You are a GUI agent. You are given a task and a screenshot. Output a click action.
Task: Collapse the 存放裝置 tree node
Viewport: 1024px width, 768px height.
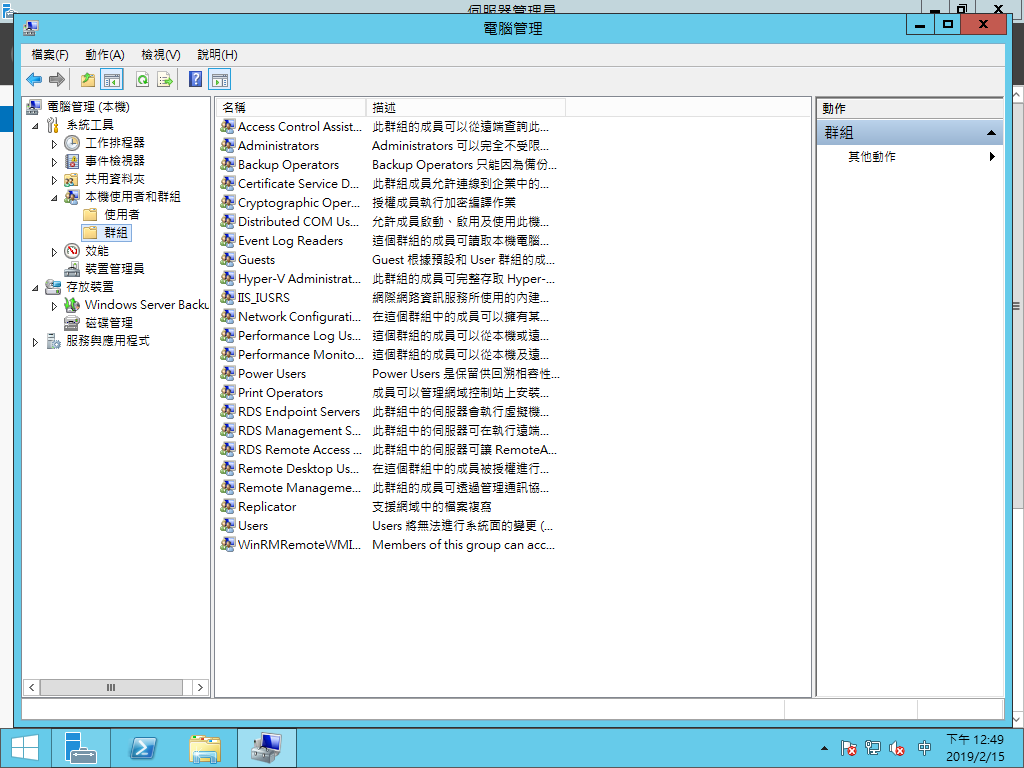tap(35, 287)
